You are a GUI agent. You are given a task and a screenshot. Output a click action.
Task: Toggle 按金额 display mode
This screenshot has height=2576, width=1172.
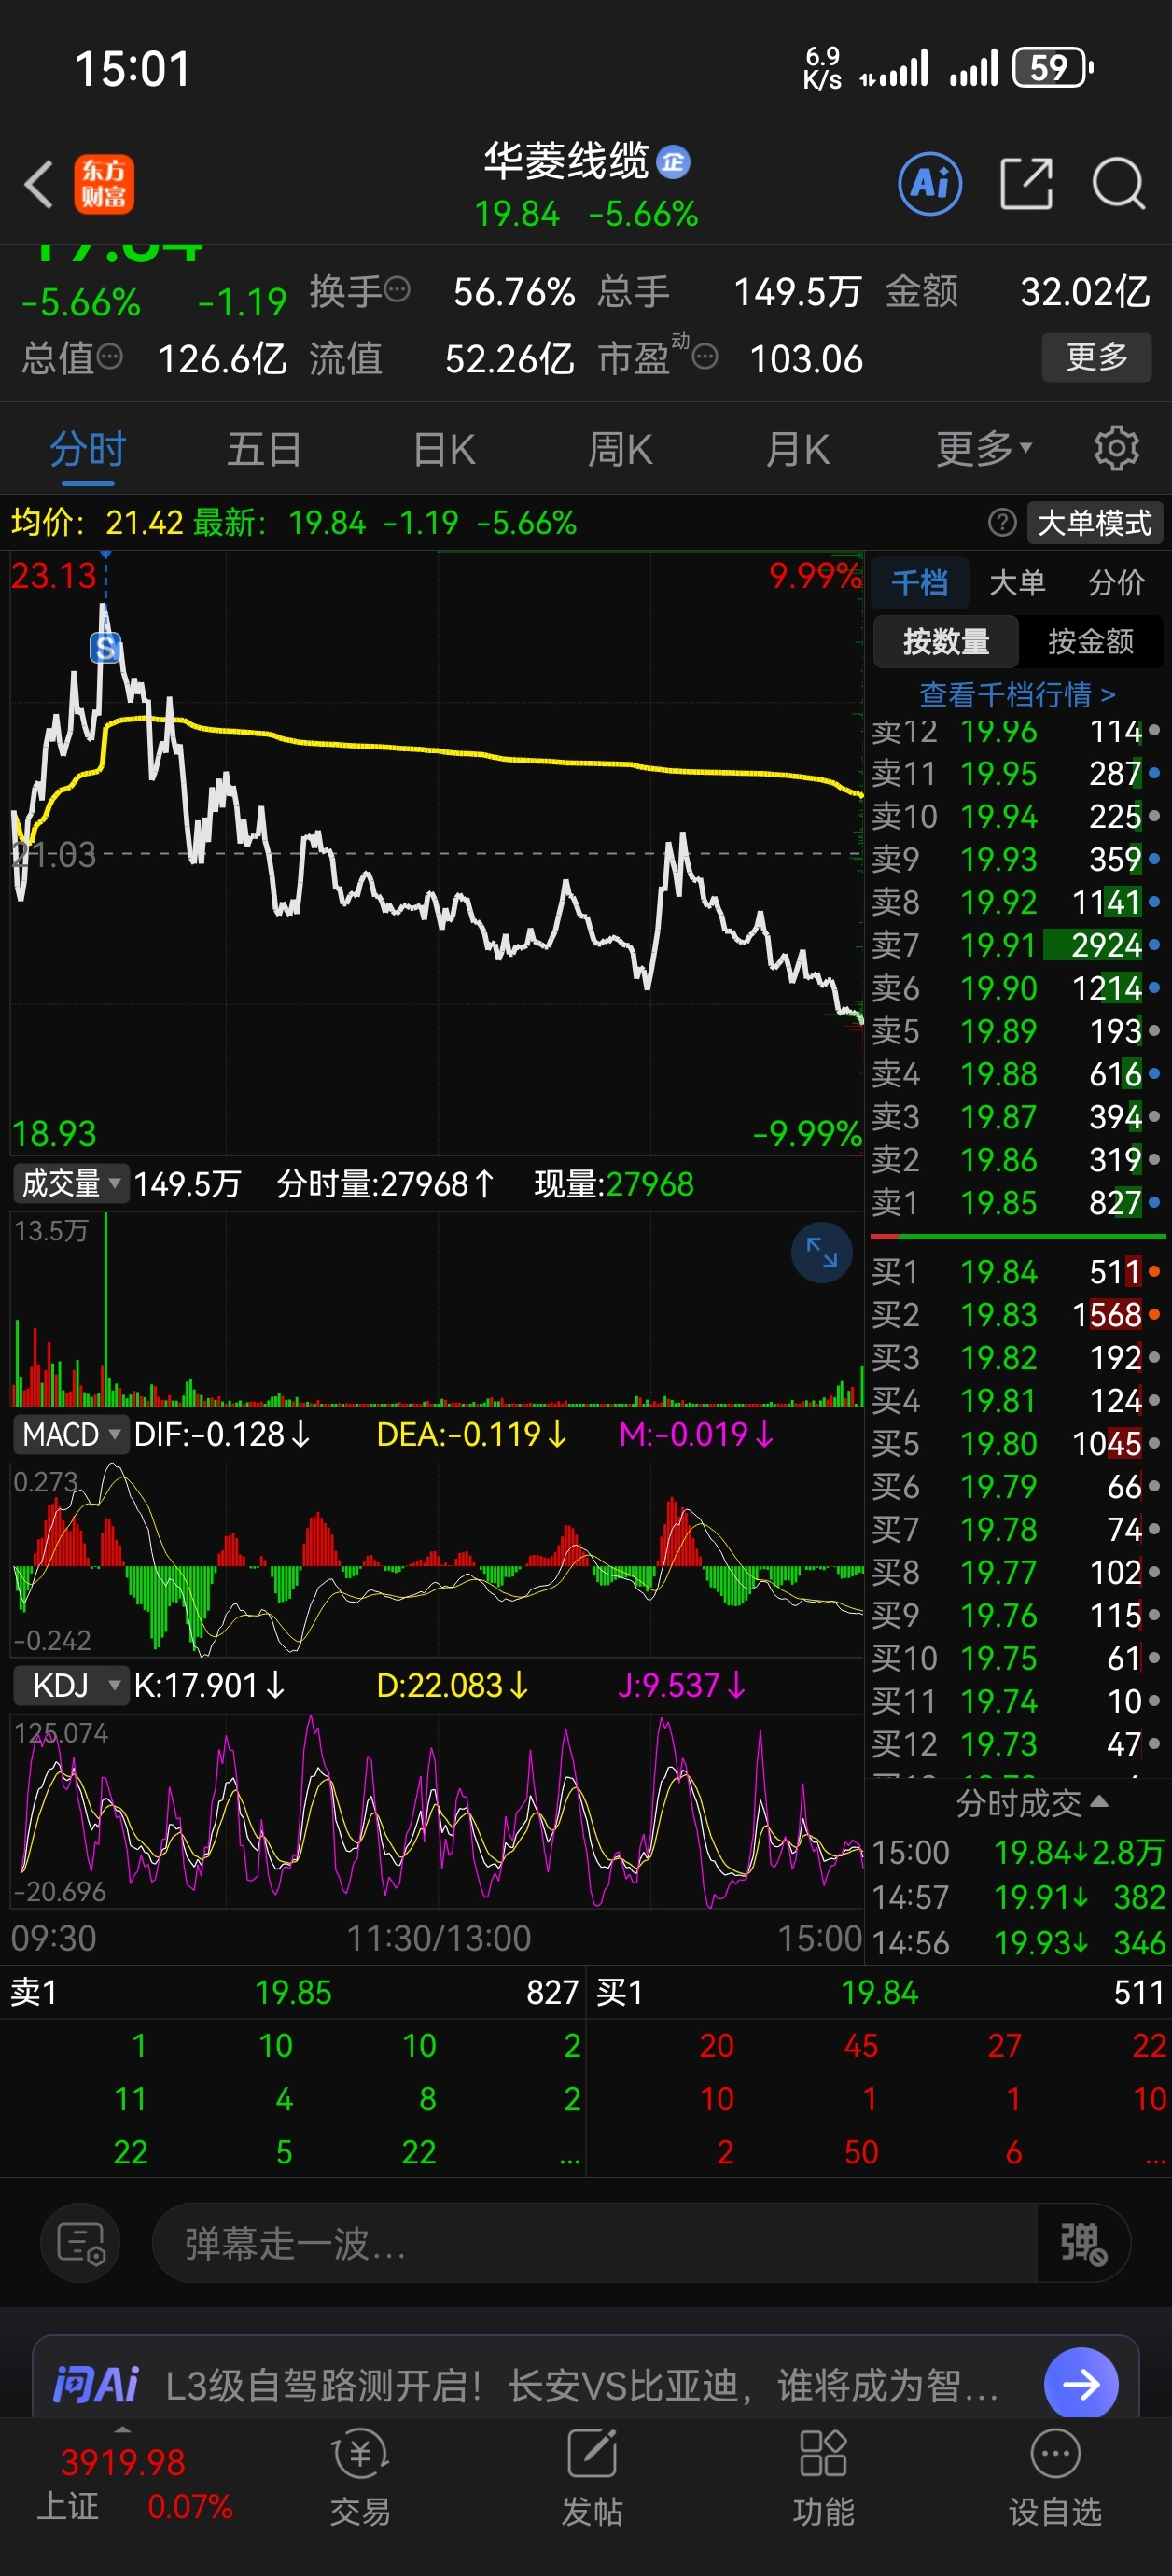click(x=1090, y=641)
